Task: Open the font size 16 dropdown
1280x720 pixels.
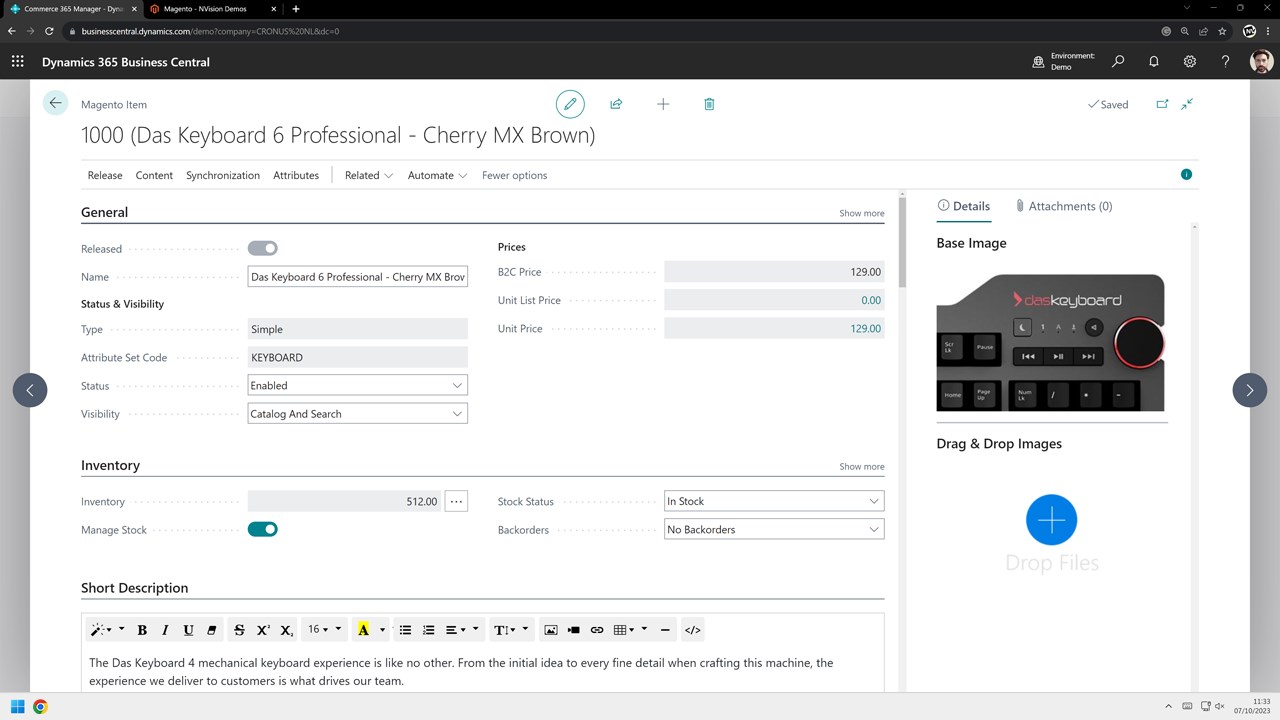Action: tap(324, 630)
